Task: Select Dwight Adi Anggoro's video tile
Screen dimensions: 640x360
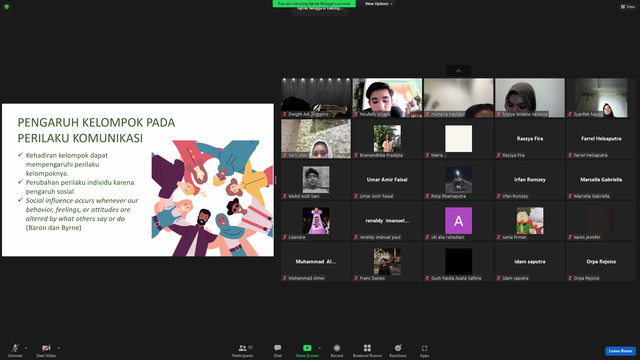Action: [316, 98]
